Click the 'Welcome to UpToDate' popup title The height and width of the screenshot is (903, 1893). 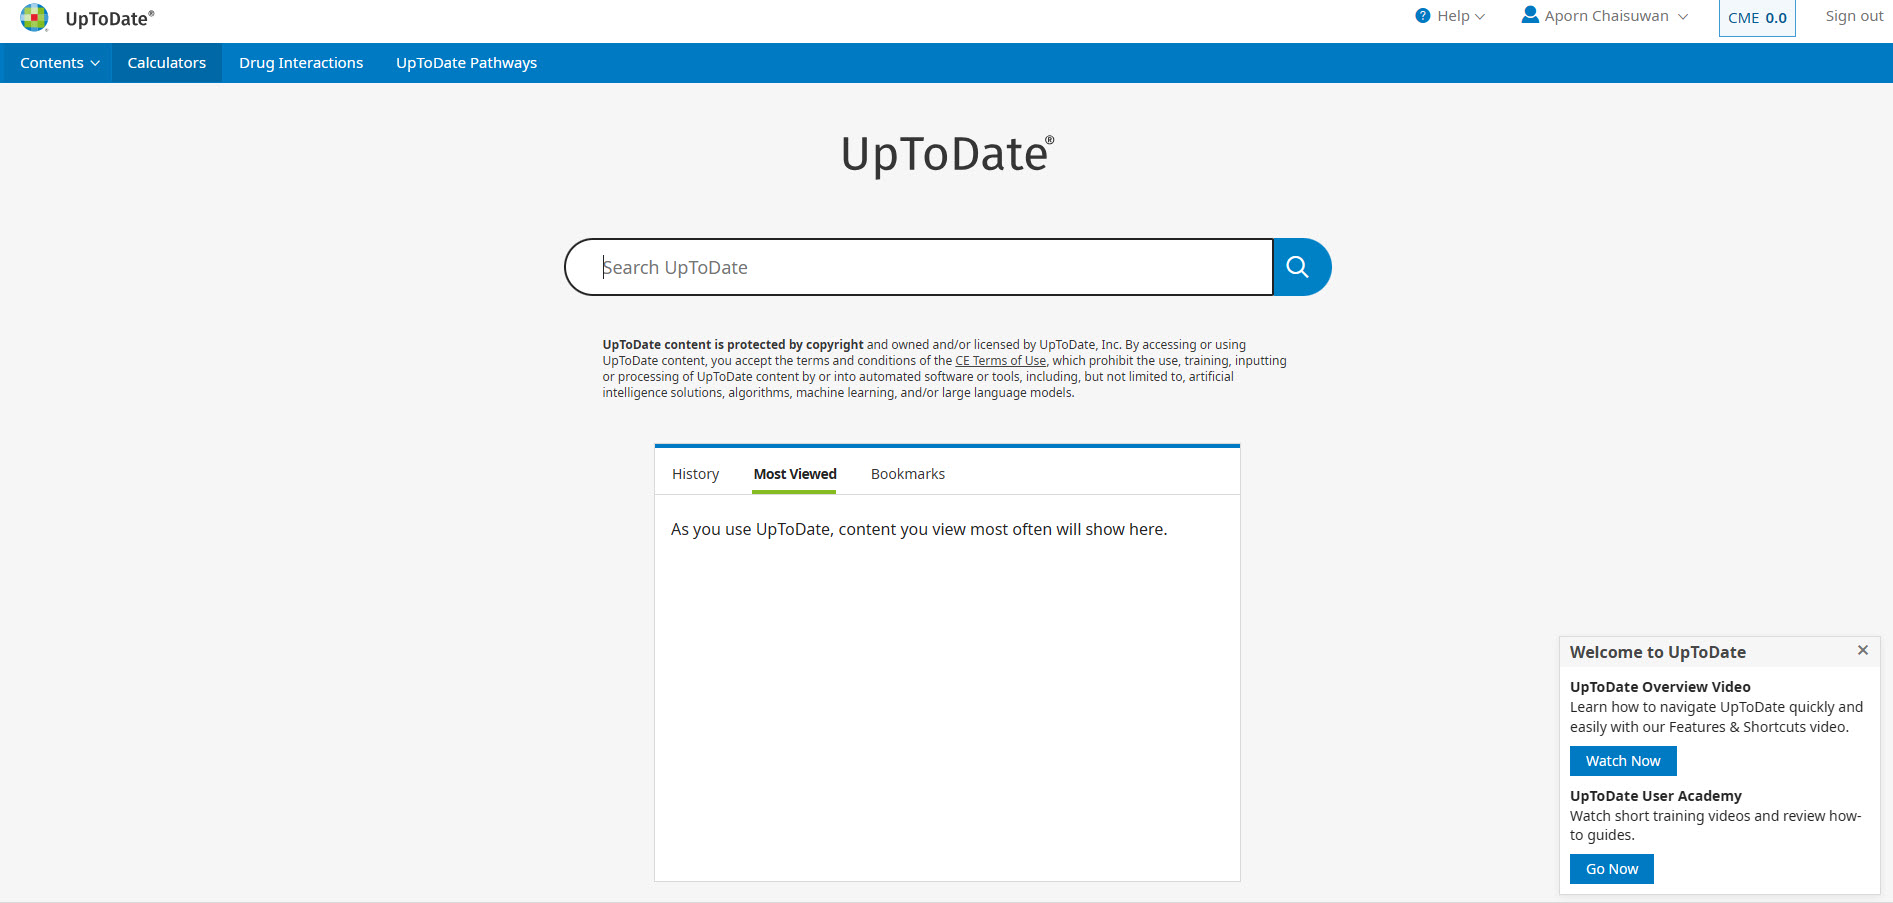click(1658, 652)
